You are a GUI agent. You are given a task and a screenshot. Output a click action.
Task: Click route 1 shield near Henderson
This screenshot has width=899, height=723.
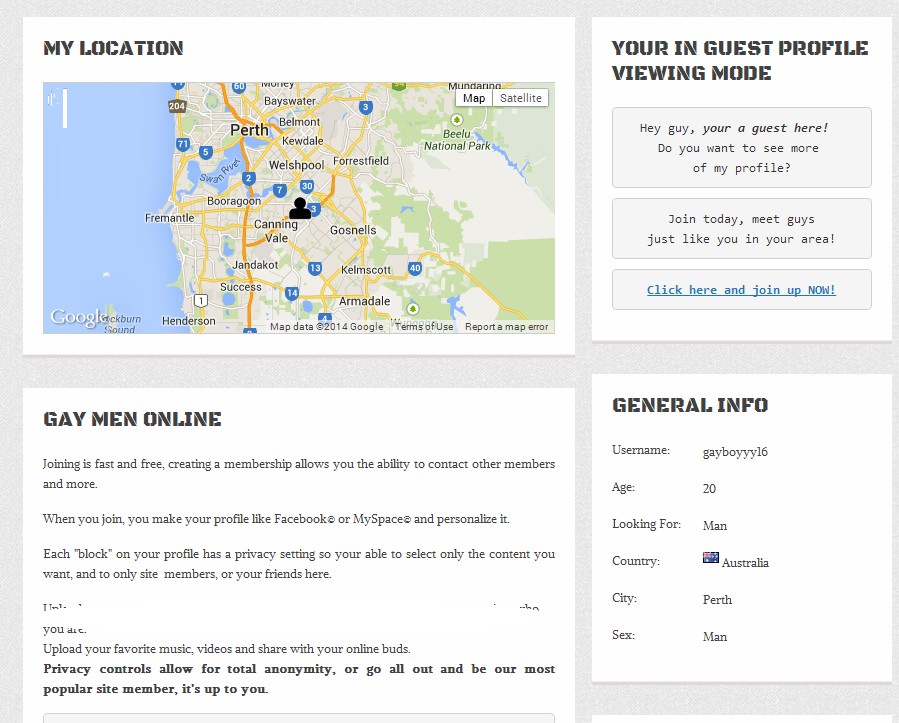click(x=201, y=300)
